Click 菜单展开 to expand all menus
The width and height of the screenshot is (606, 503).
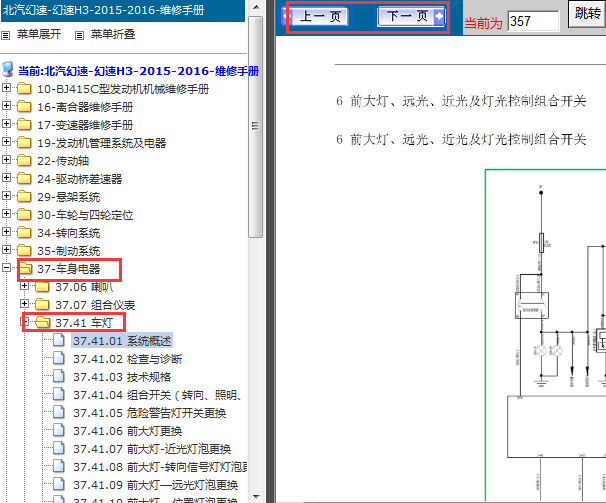click(39, 34)
